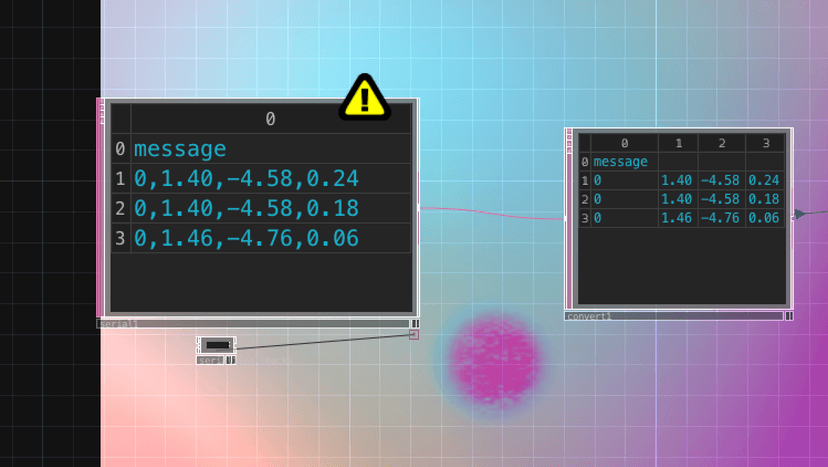Click the '-4.58' cell in convert1 row 1
828x467 pixels.
(x=722, y=180)
